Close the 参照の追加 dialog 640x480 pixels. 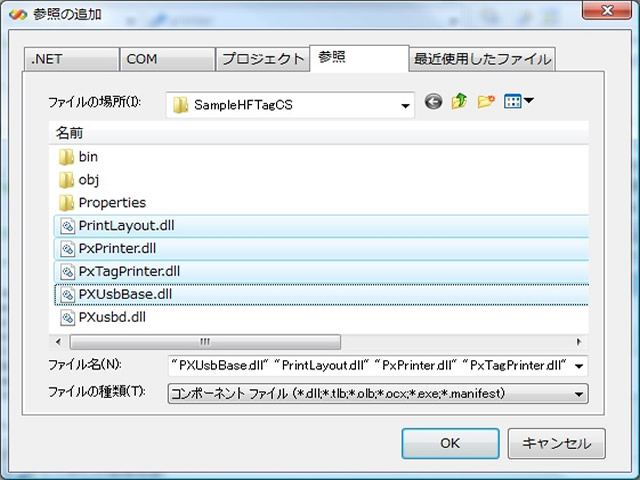click(x=607, y=10)
